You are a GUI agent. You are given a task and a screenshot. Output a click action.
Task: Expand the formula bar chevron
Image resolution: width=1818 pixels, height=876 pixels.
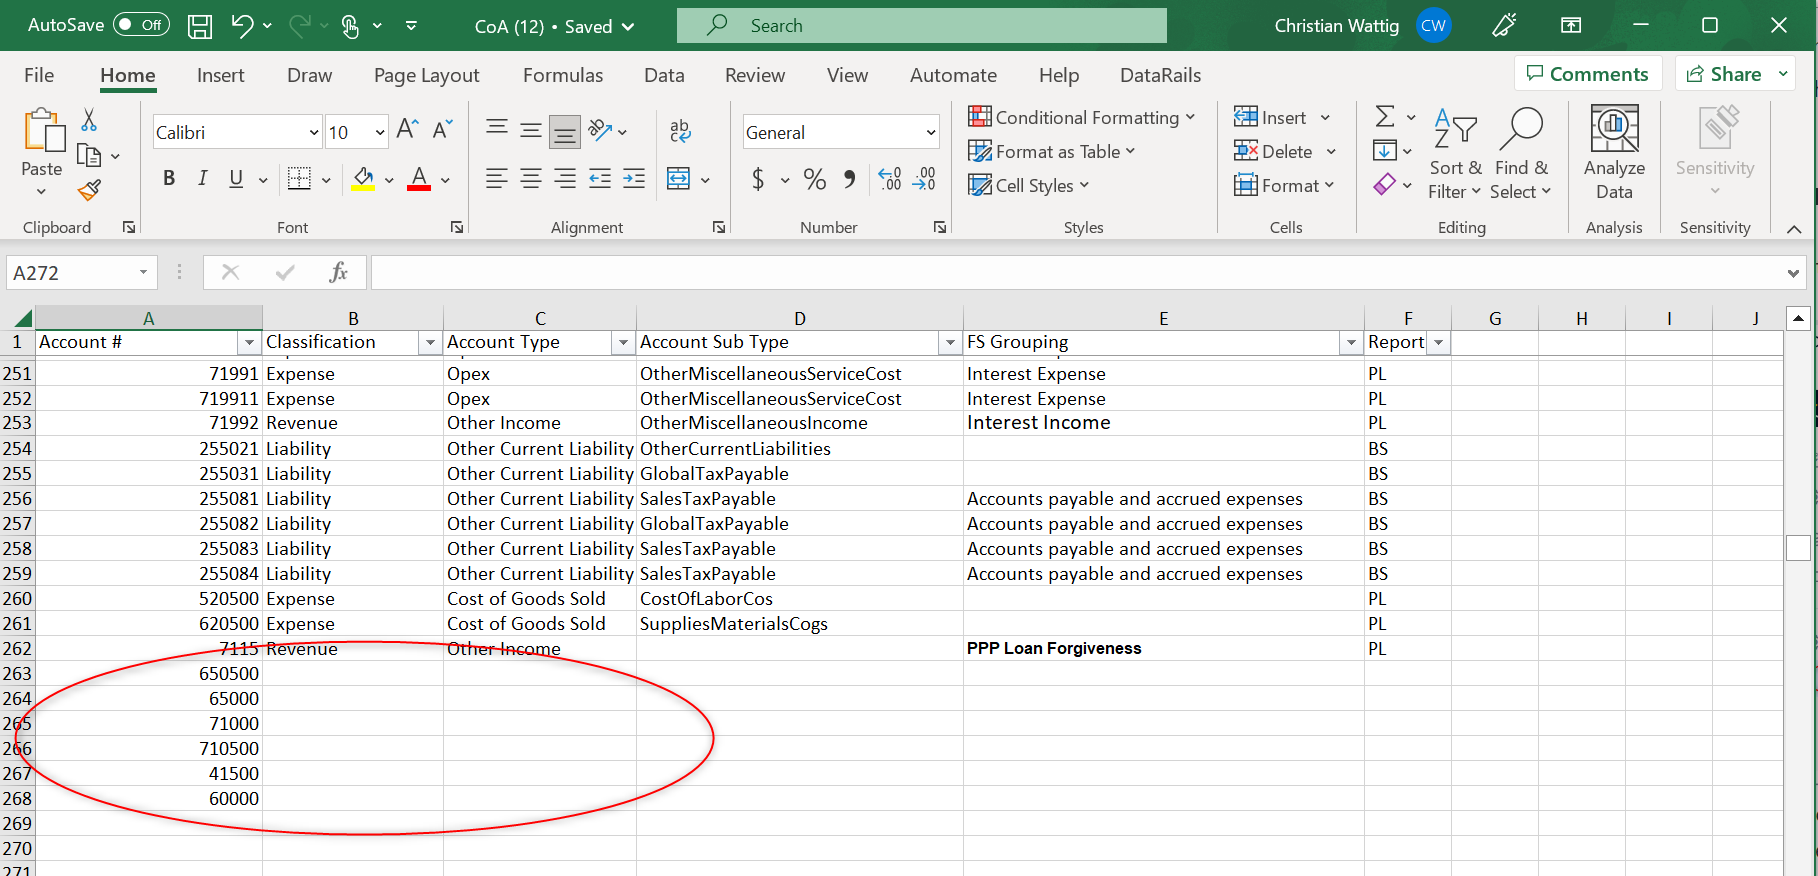[x=1792, y=273]
